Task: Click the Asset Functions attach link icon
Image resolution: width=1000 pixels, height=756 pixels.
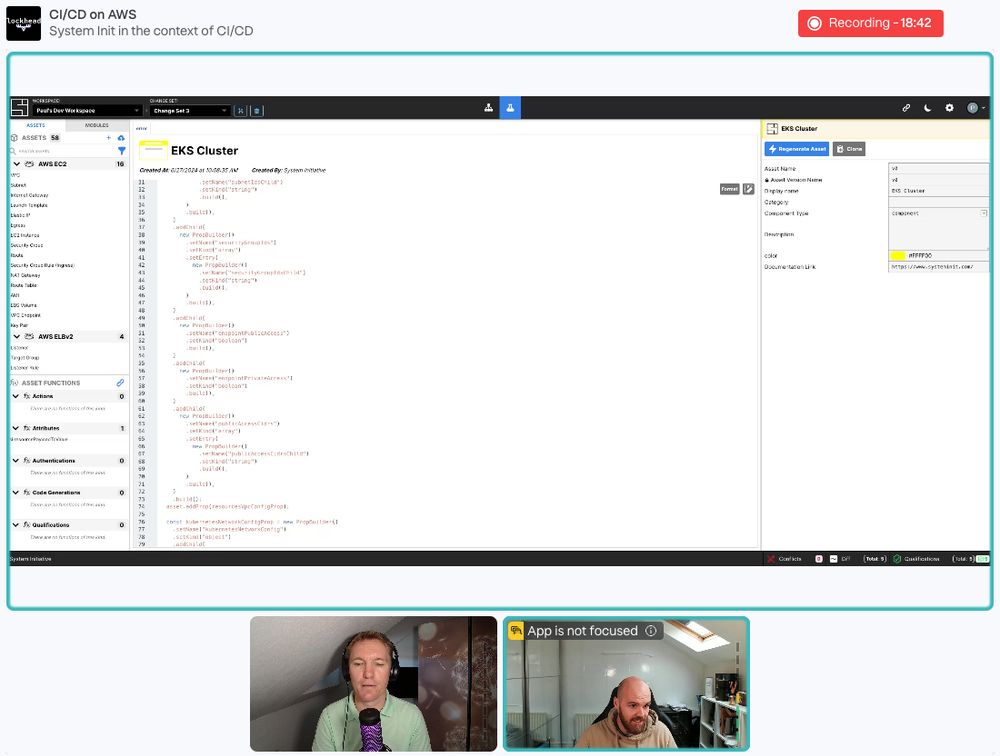Action: coord(120,383)
